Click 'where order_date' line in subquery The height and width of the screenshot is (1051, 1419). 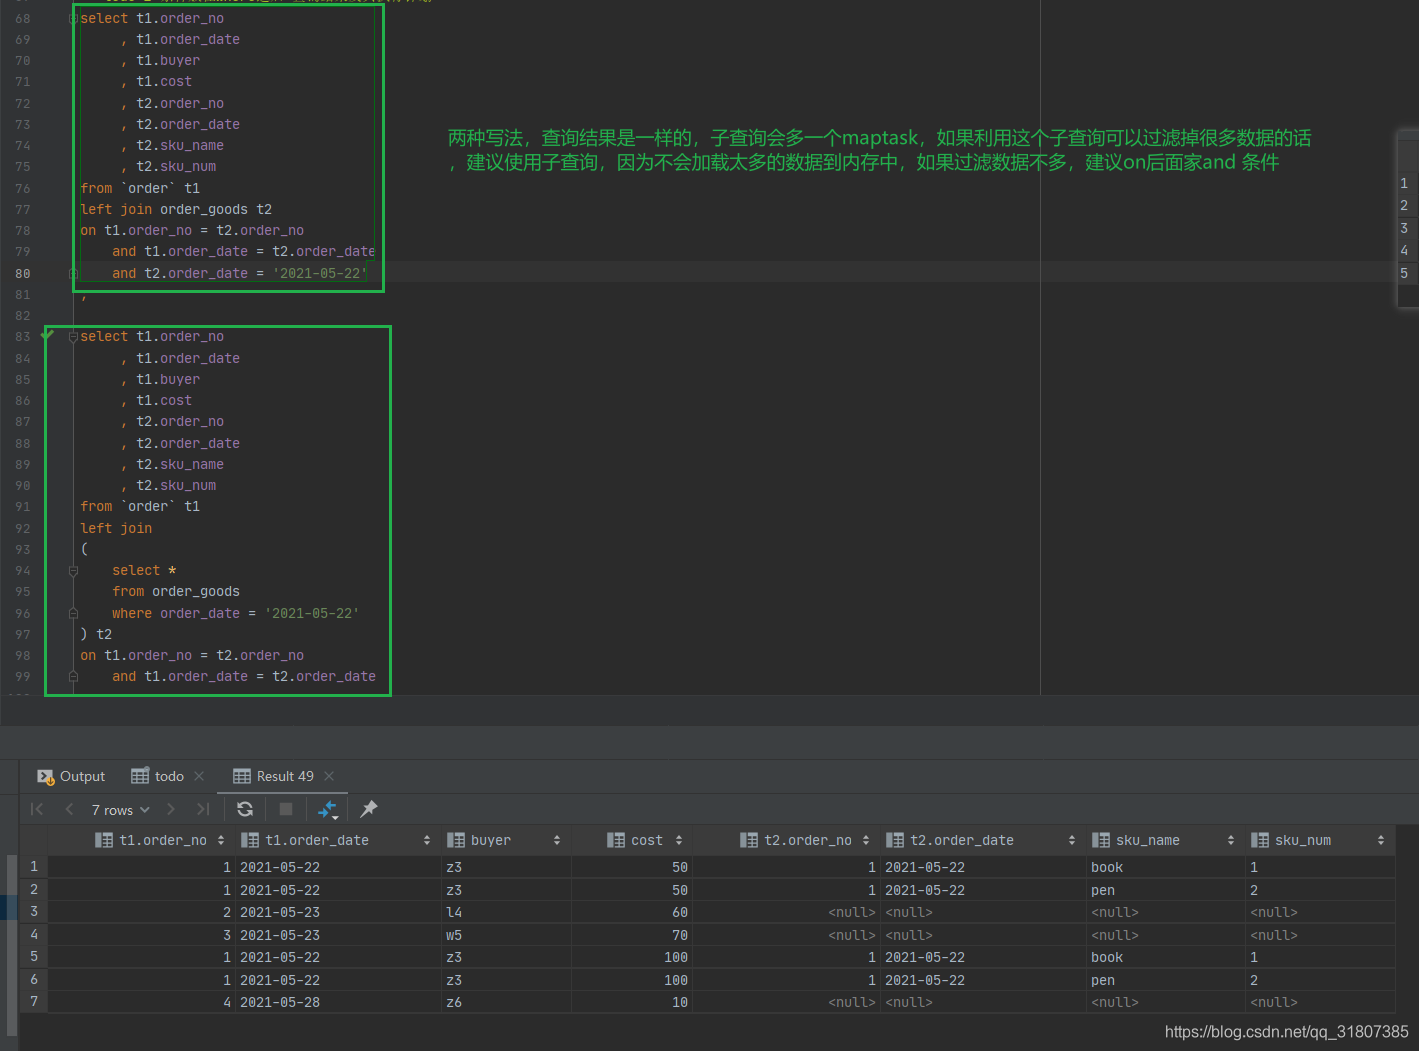coord(235,613)
